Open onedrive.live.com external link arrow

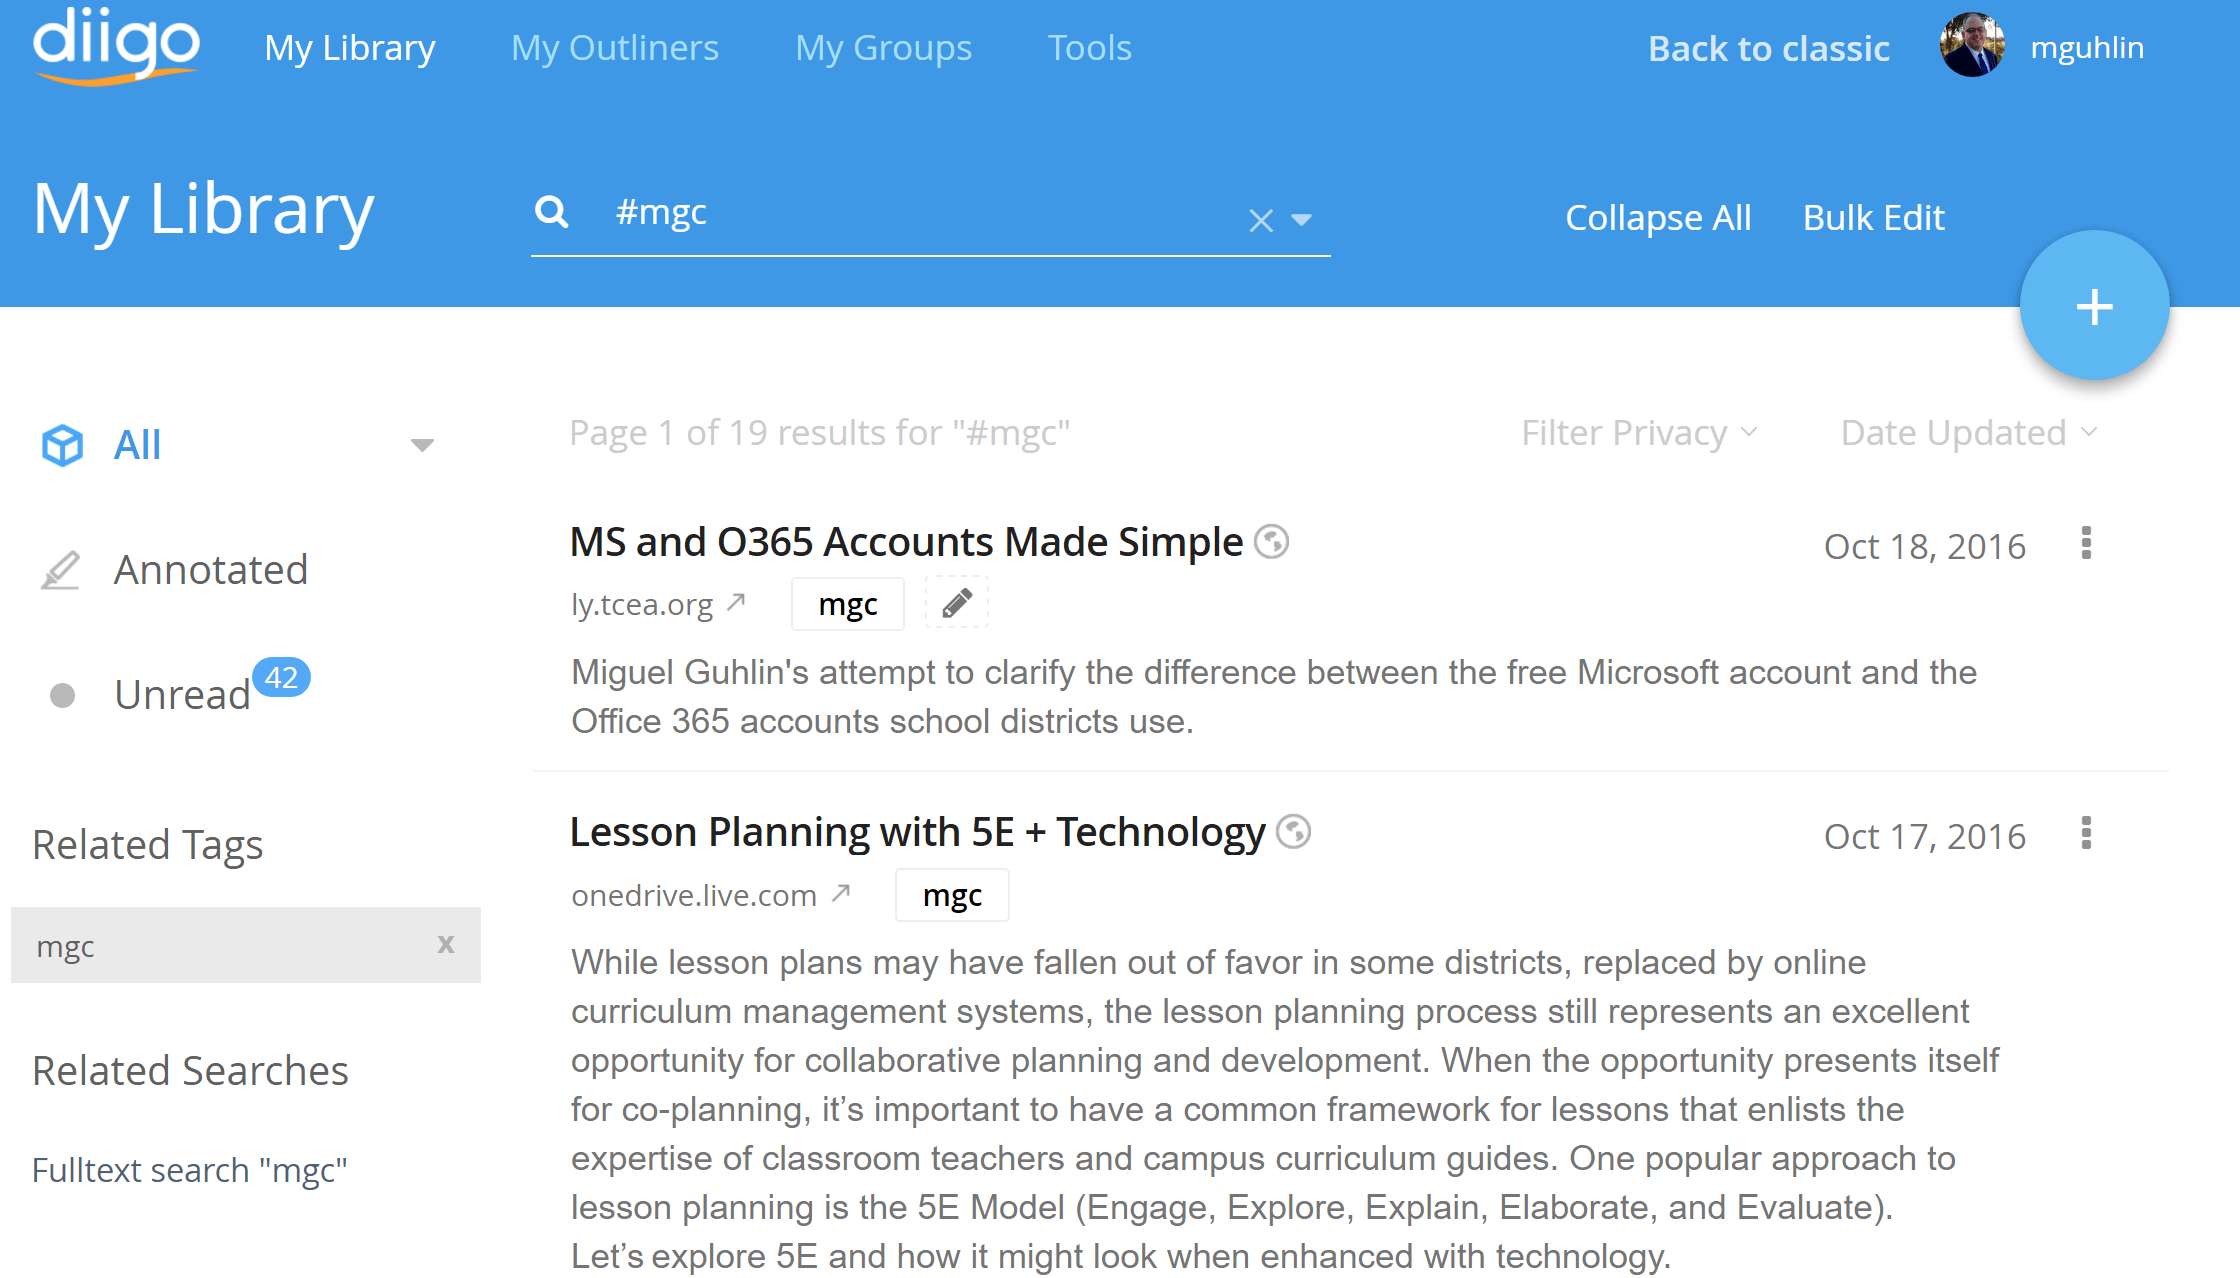(x=841, y=892)
